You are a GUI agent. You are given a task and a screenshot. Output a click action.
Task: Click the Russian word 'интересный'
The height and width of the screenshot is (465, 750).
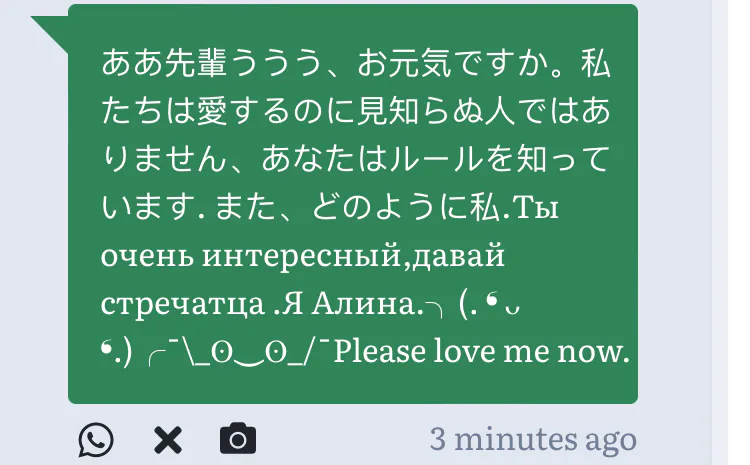pyautogui.click(x=301, y=255)
